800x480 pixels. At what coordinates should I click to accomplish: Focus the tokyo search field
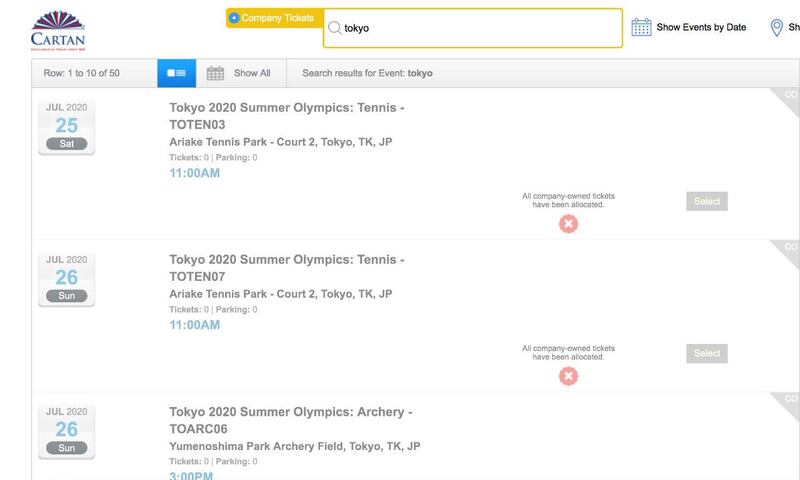pyautogui.click(x=473, y=28)
